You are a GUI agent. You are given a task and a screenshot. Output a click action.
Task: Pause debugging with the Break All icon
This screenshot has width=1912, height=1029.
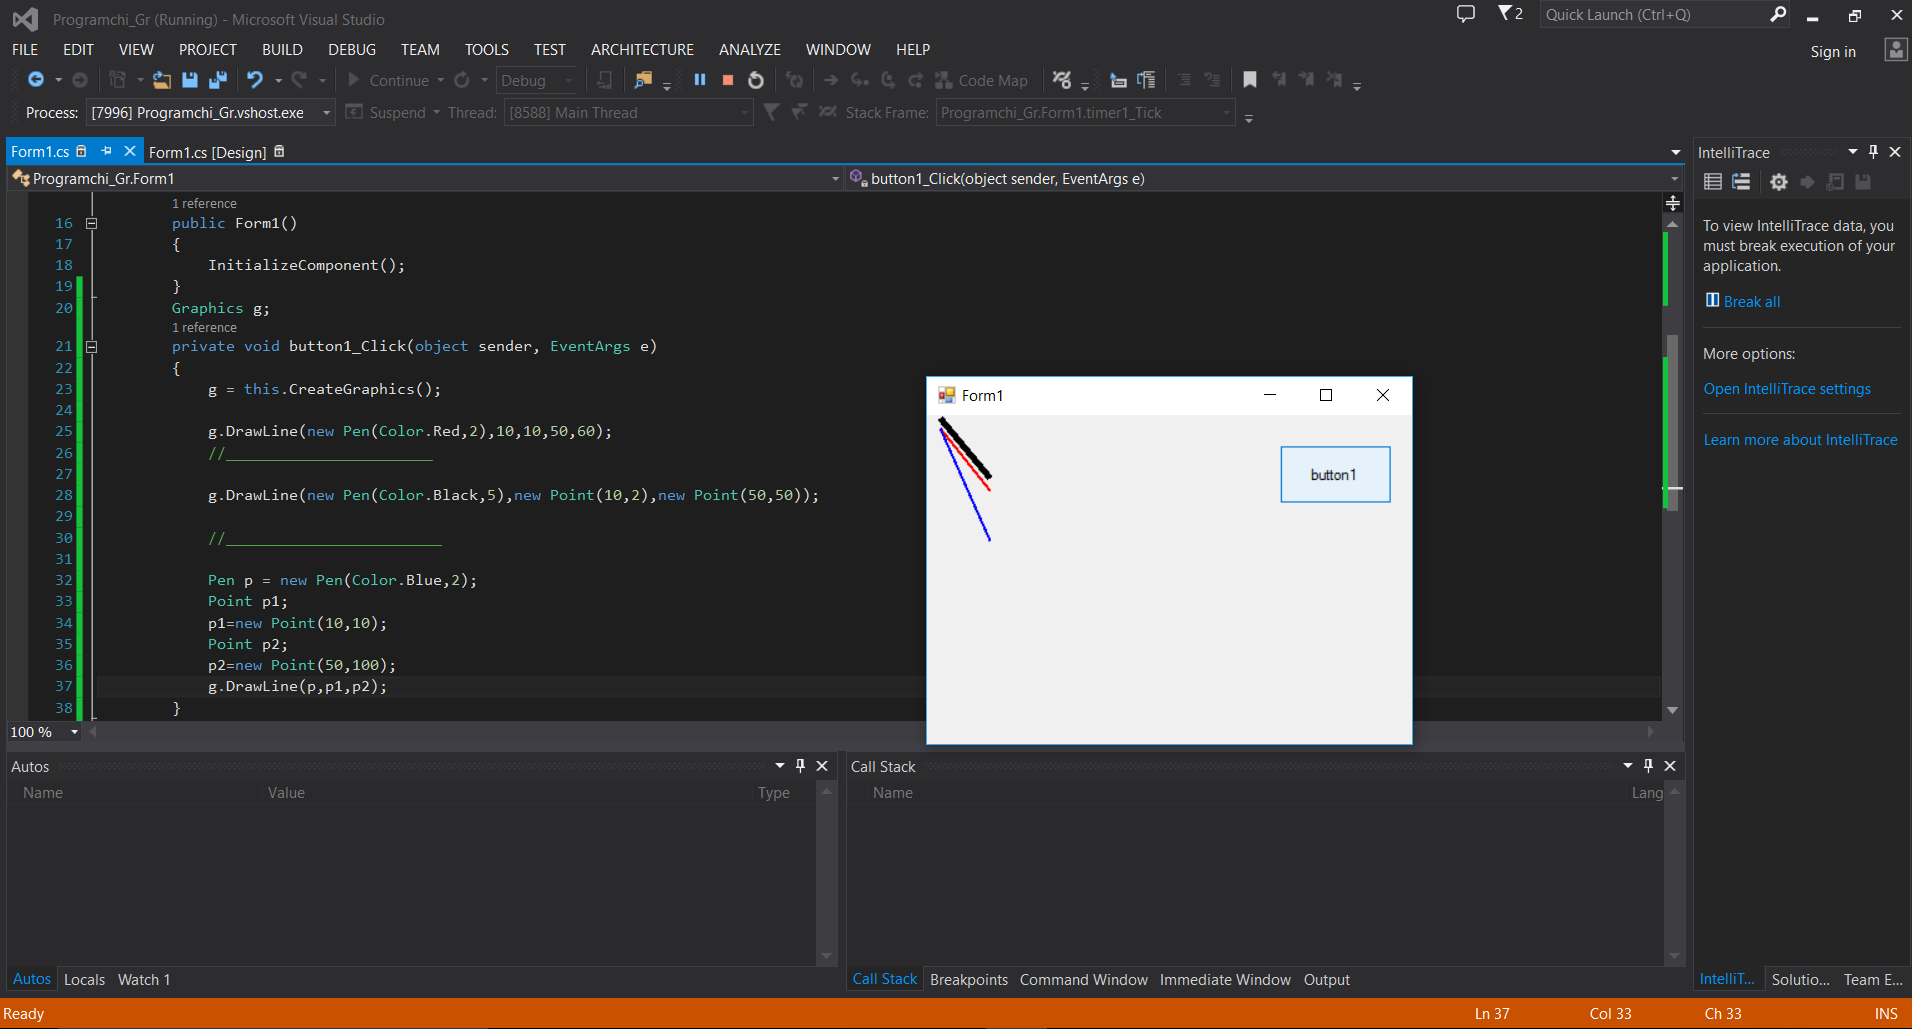click(700, 80)
